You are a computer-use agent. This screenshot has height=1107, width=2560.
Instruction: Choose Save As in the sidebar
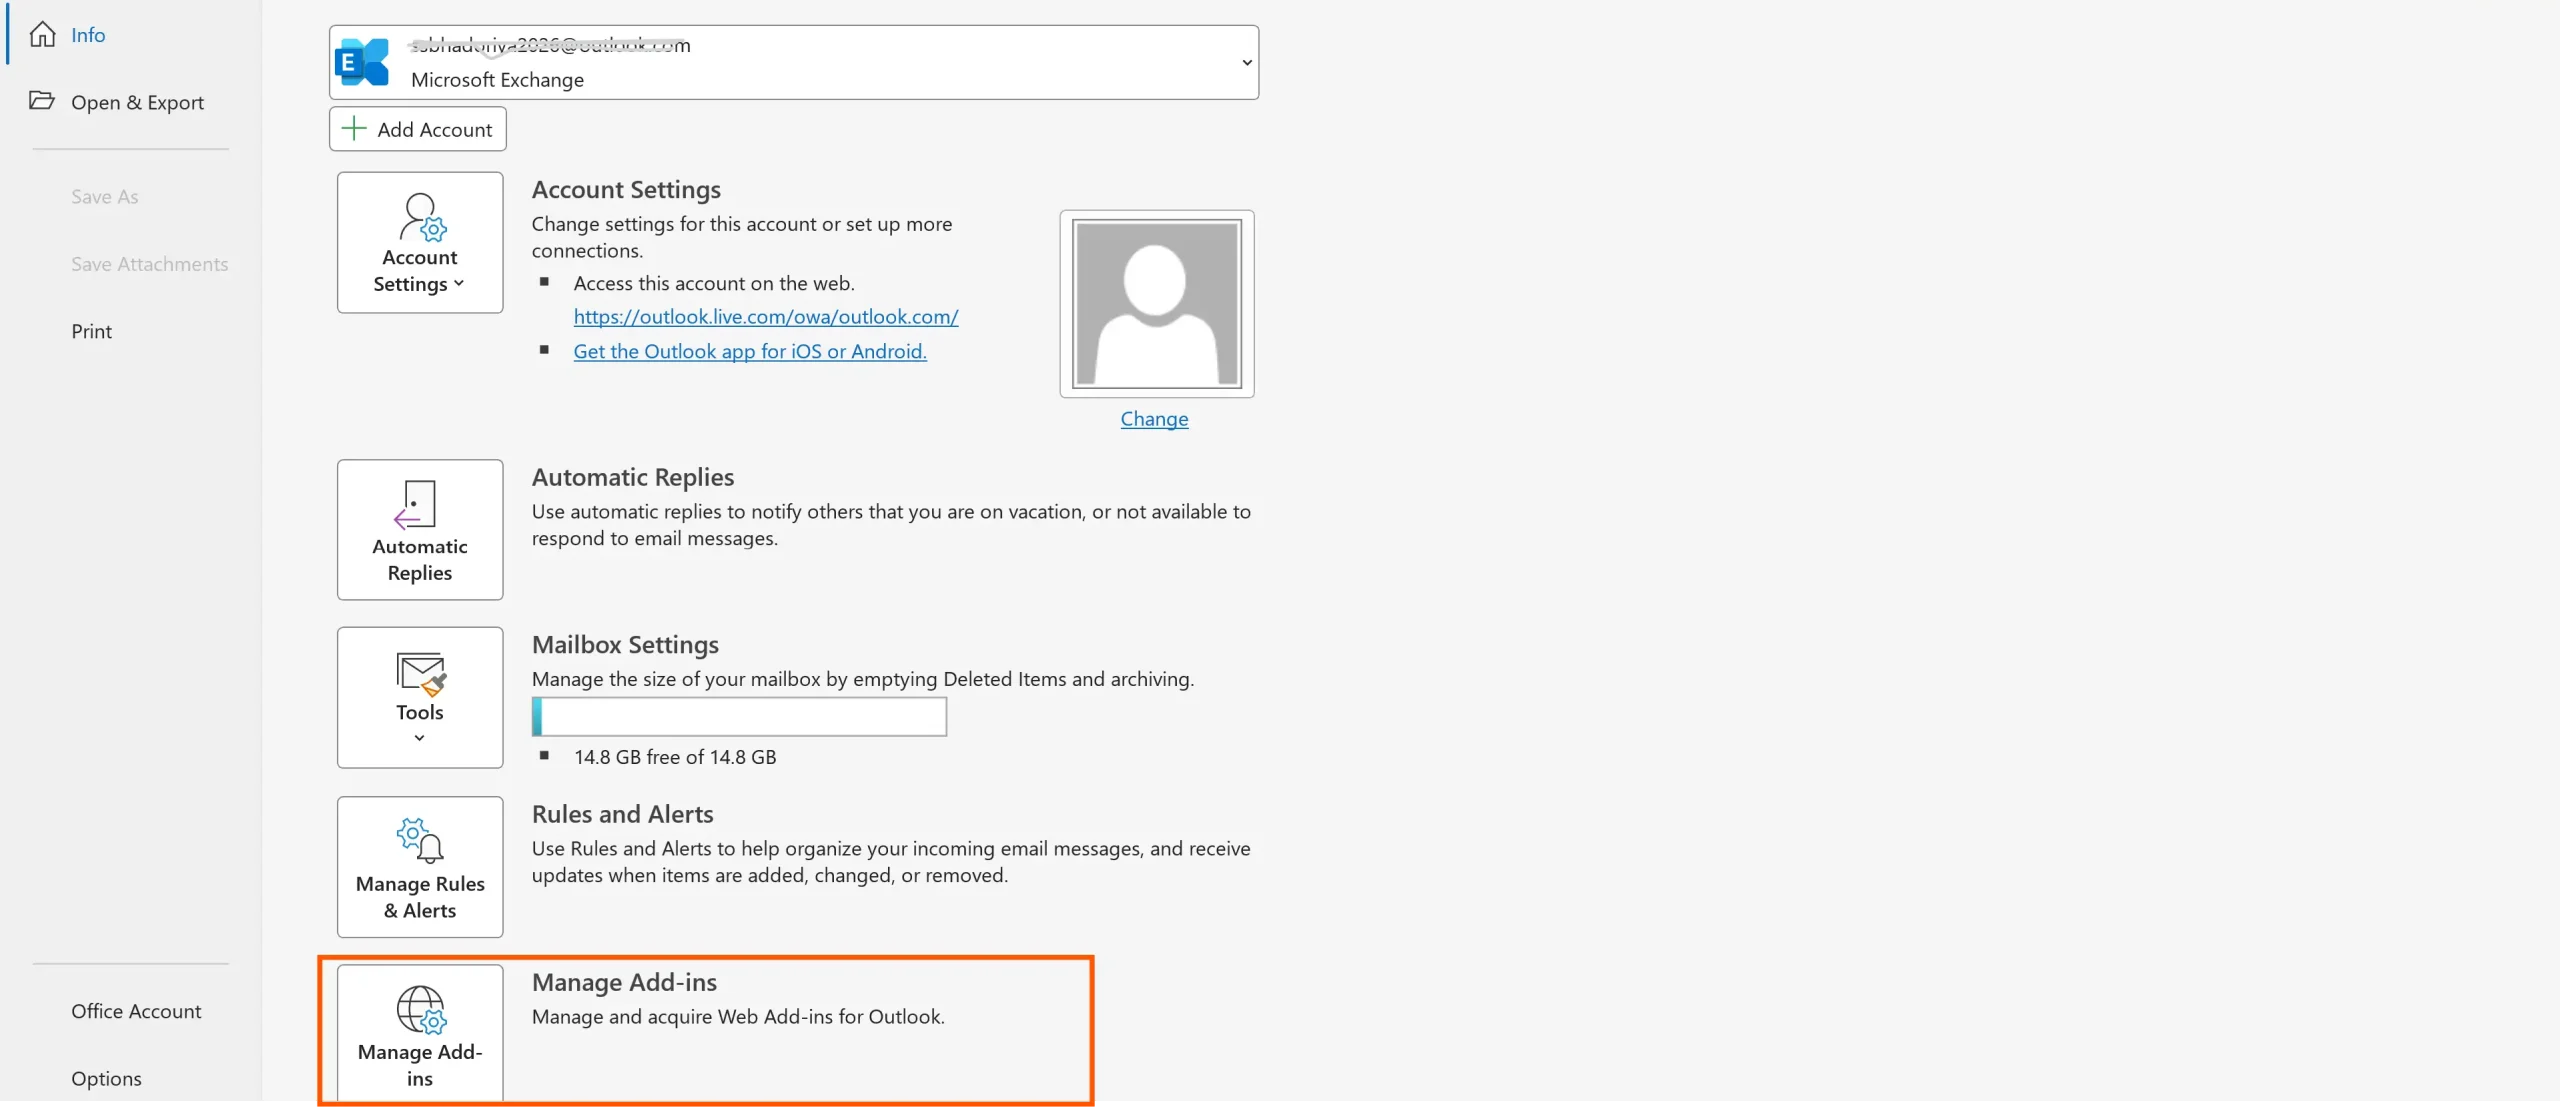[x=105, y=197]
